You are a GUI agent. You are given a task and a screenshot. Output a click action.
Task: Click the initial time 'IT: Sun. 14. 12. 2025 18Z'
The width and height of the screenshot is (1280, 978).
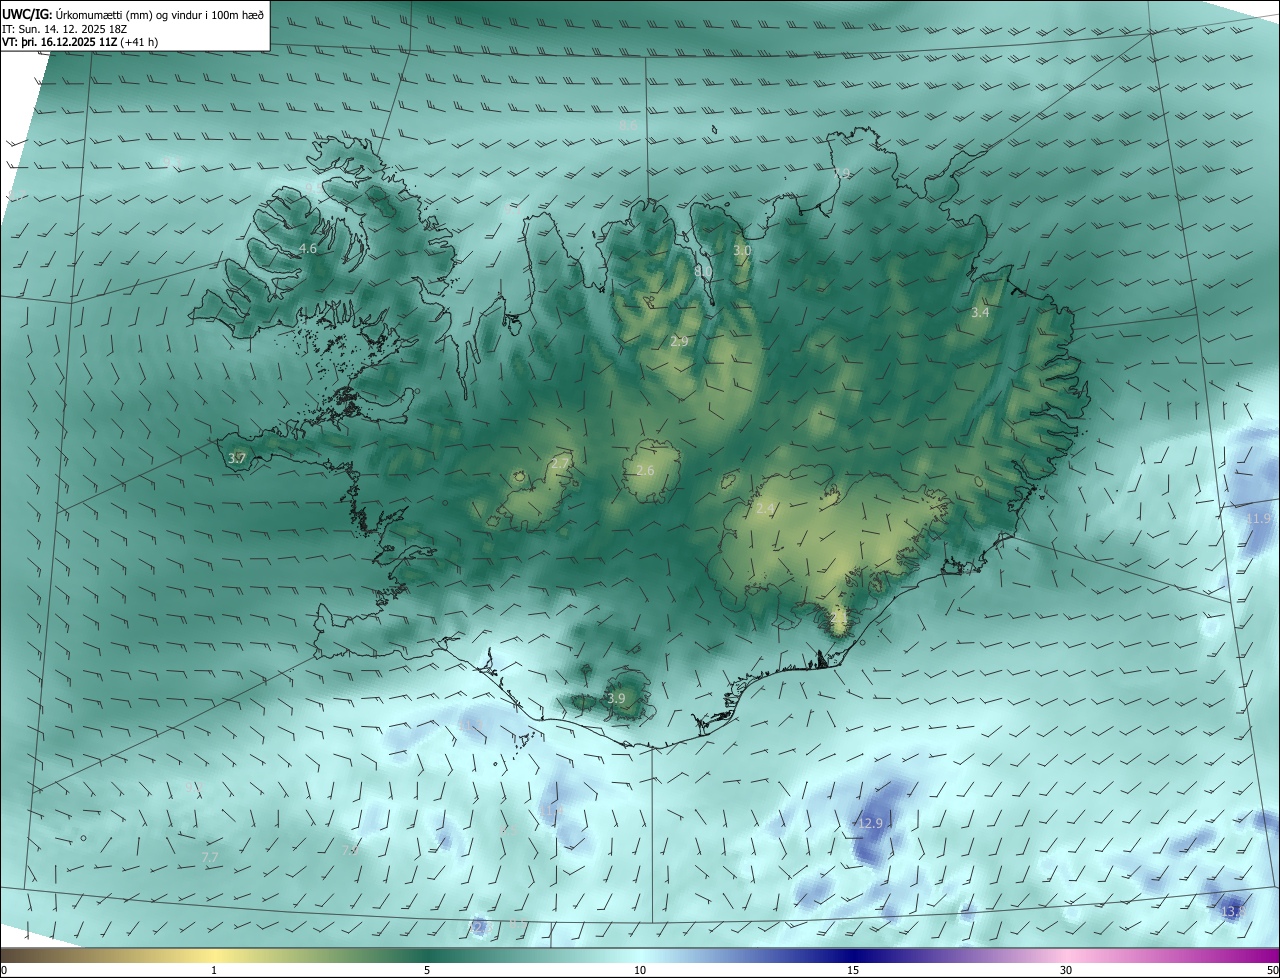coord(63,29)
